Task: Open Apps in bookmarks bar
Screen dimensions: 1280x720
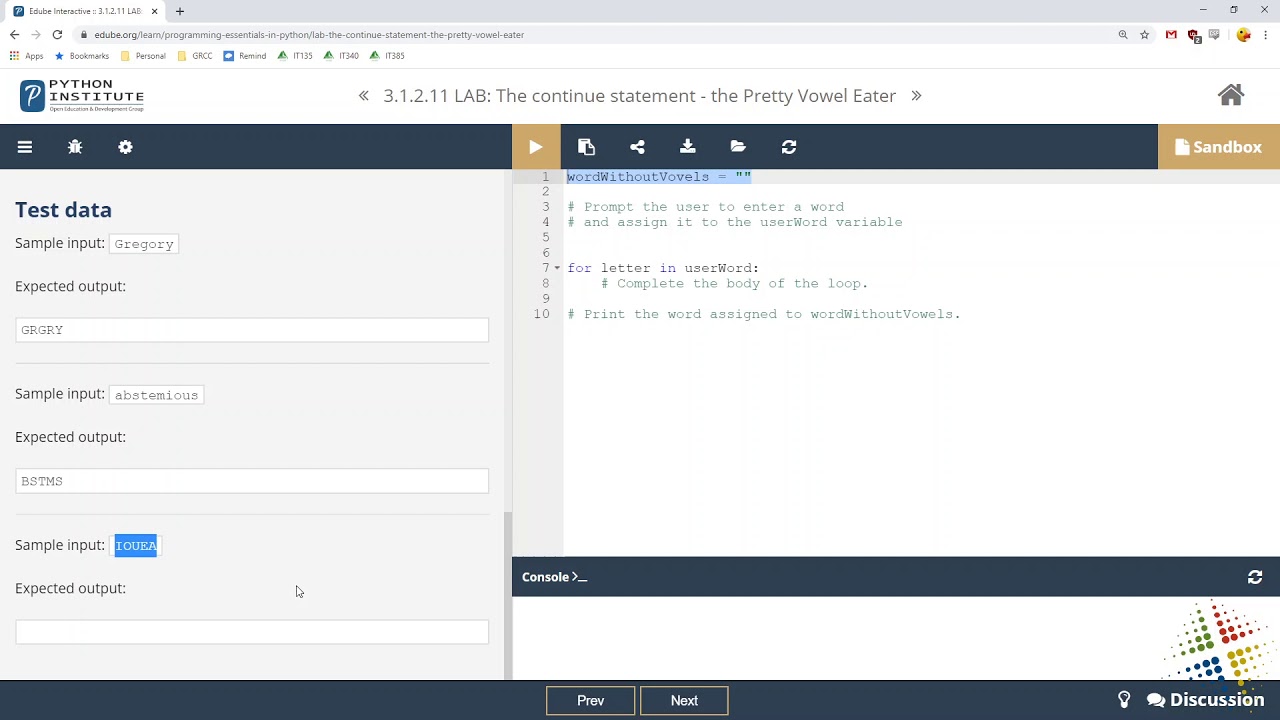Action: pyautogui.click(x=27, y=56)
